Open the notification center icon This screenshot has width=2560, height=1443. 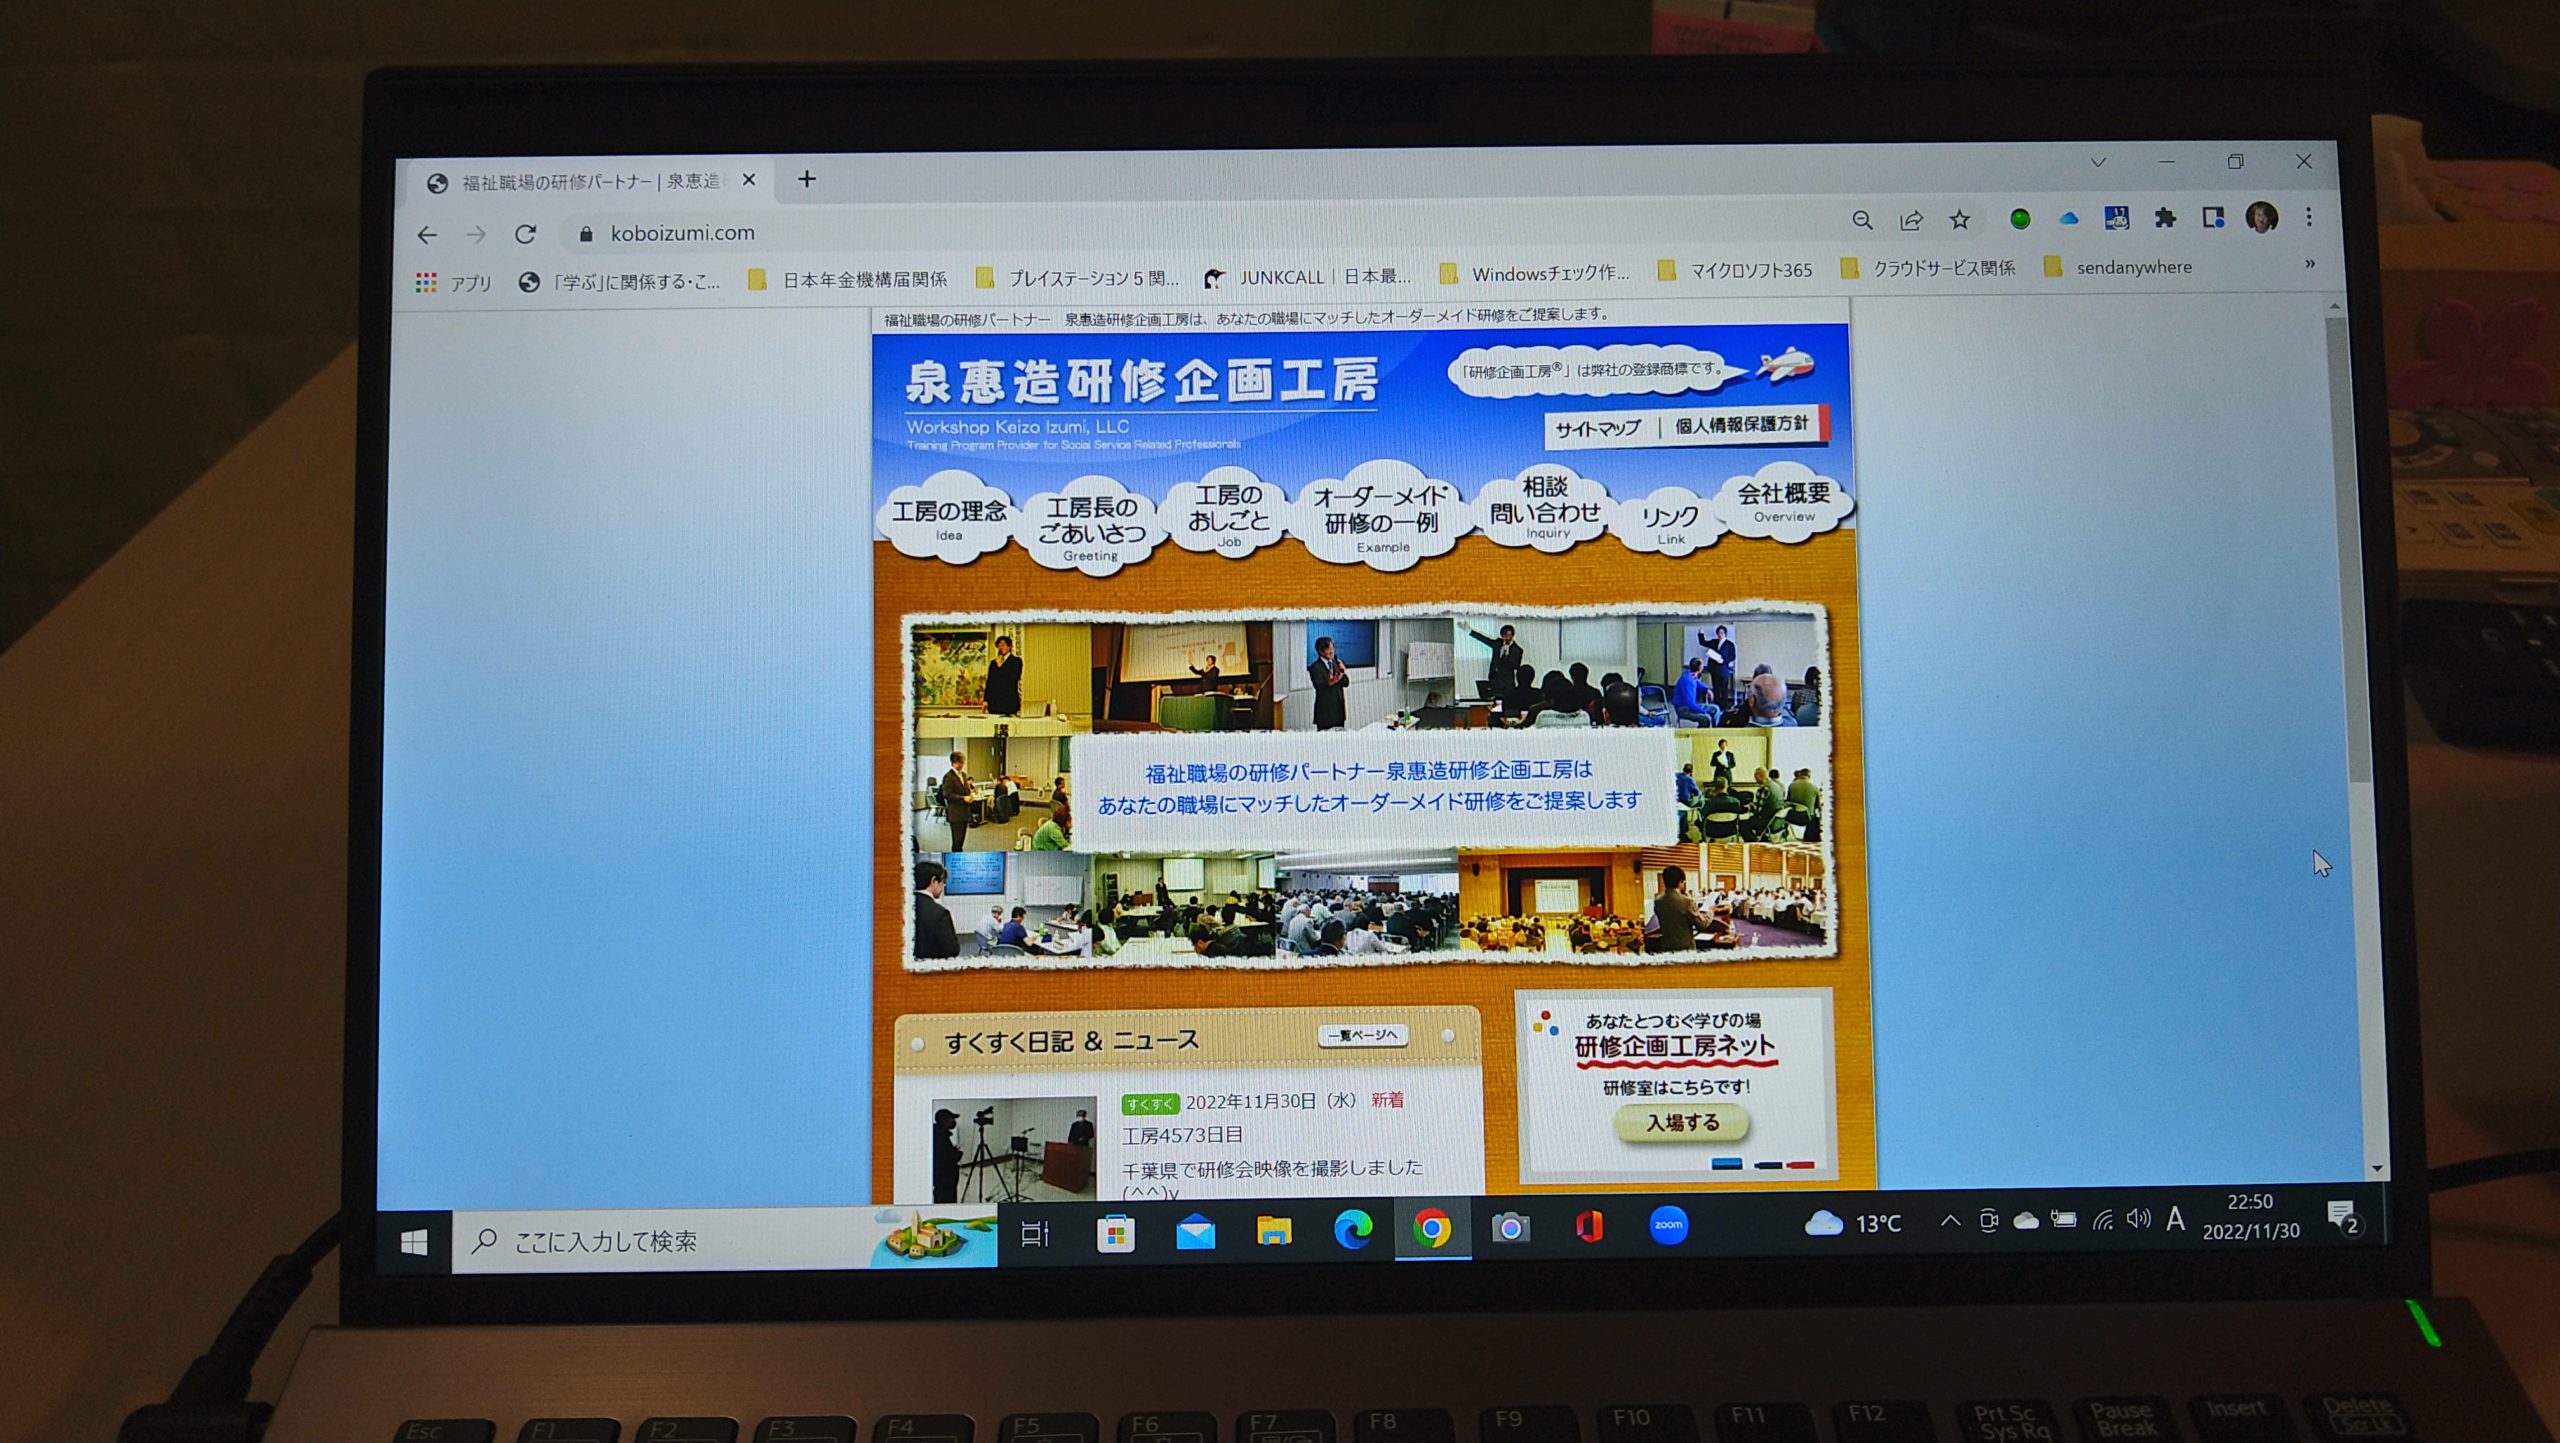(x=2344, y=1217)
